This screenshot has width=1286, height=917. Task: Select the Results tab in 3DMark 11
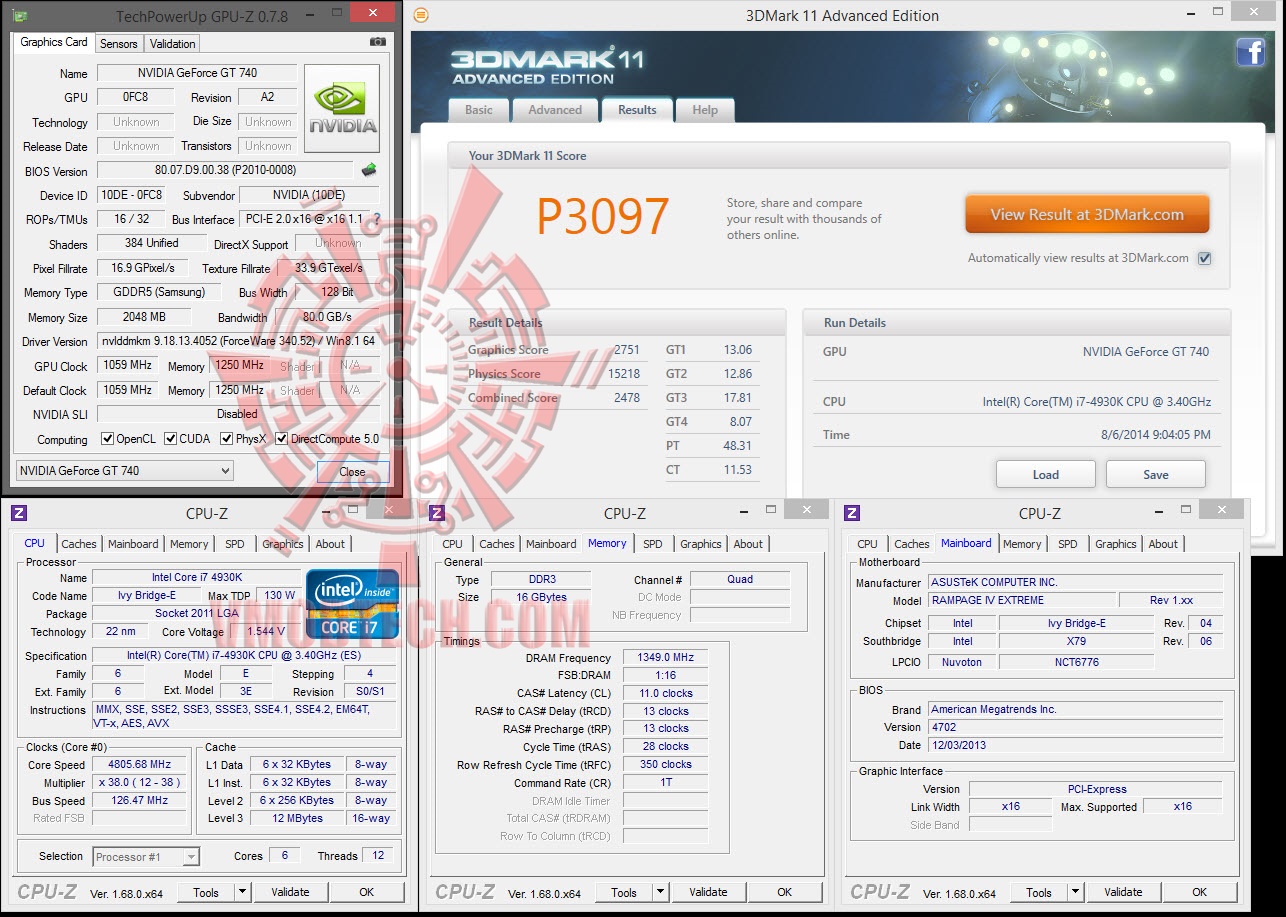pyautogui.click(x=637, y=110)
